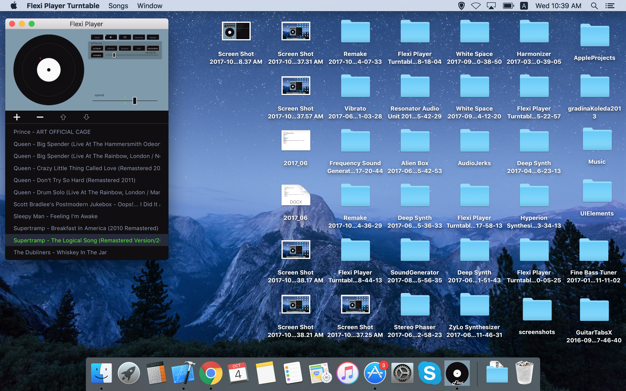The width and height of the screenshot is (626, 391).
Task: Select the ZyLo Synthesizer folder
Action: pyautogui.click(x=474, y=304)
